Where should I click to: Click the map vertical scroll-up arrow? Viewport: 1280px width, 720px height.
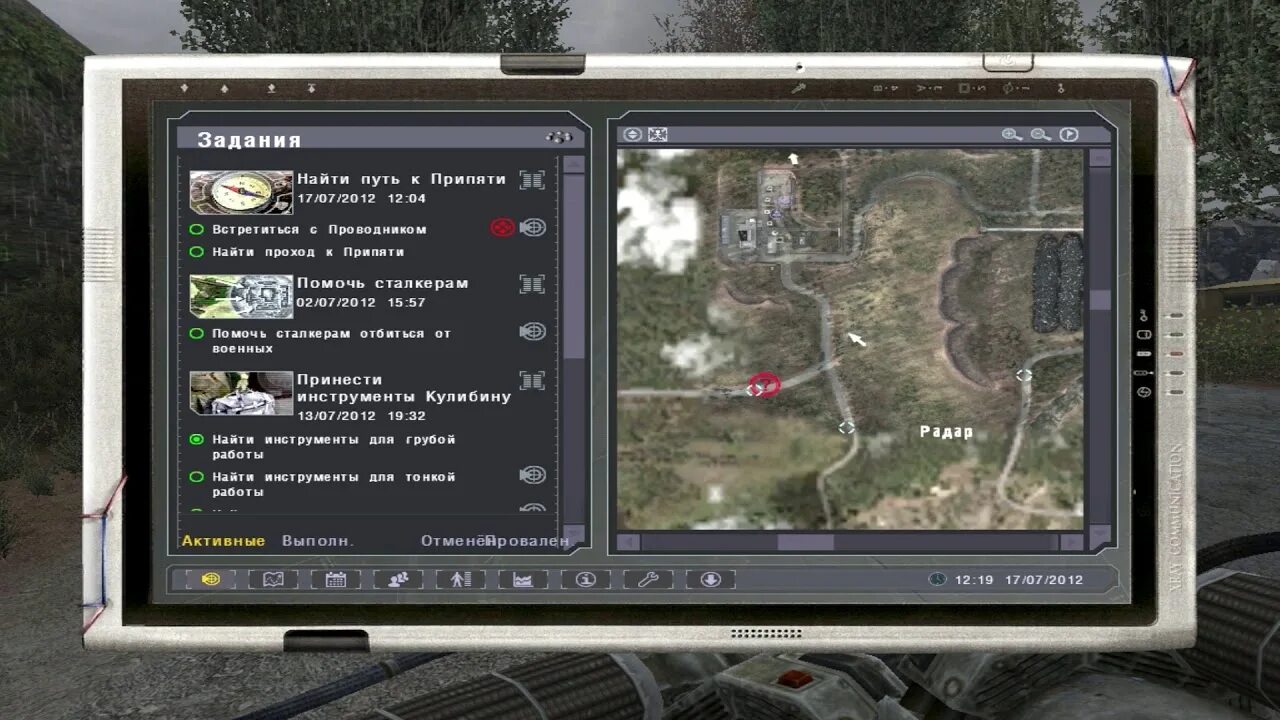tap(1099, 158)
